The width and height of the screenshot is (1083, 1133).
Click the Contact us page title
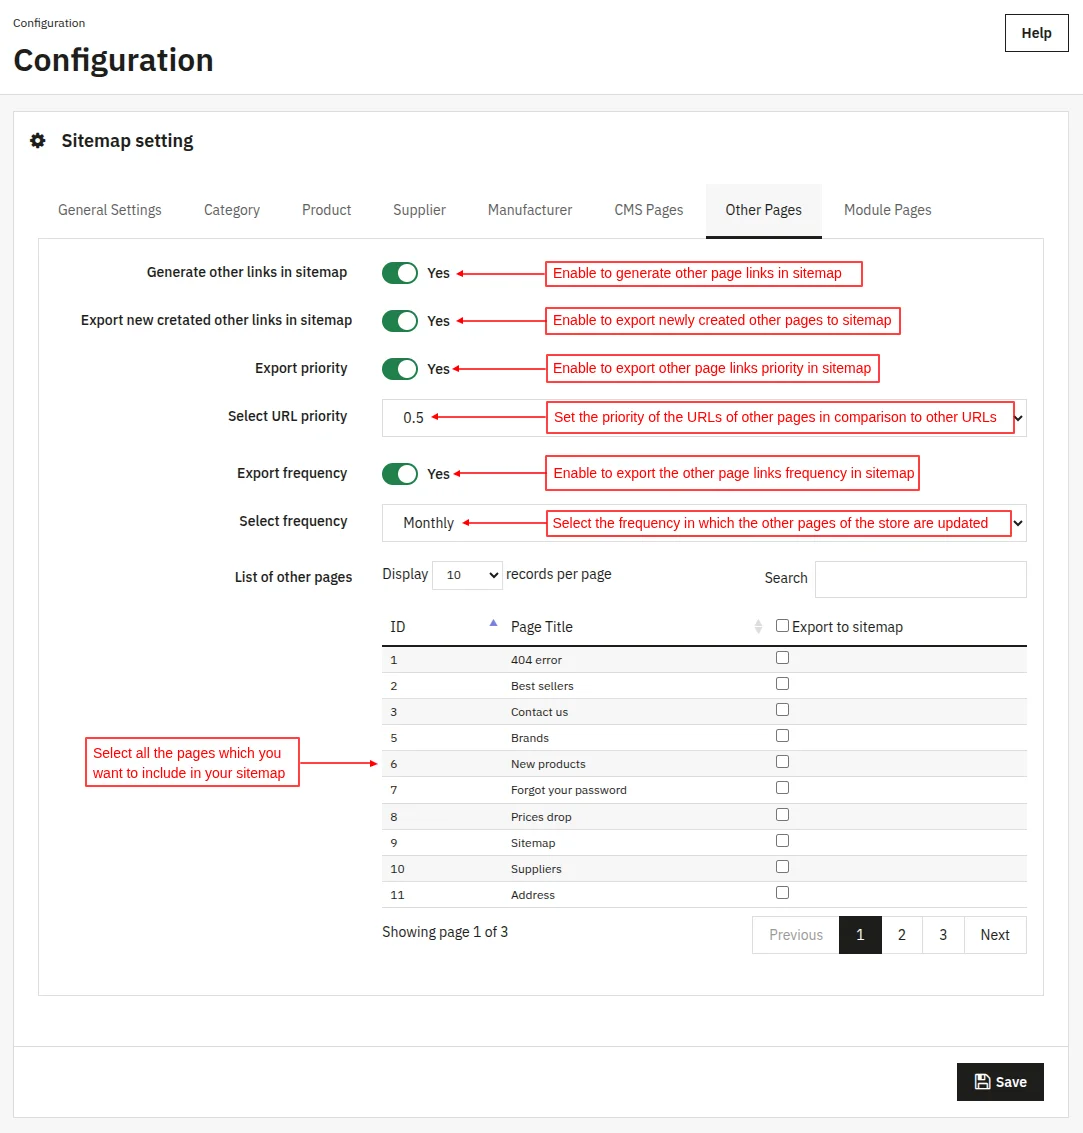539,712
